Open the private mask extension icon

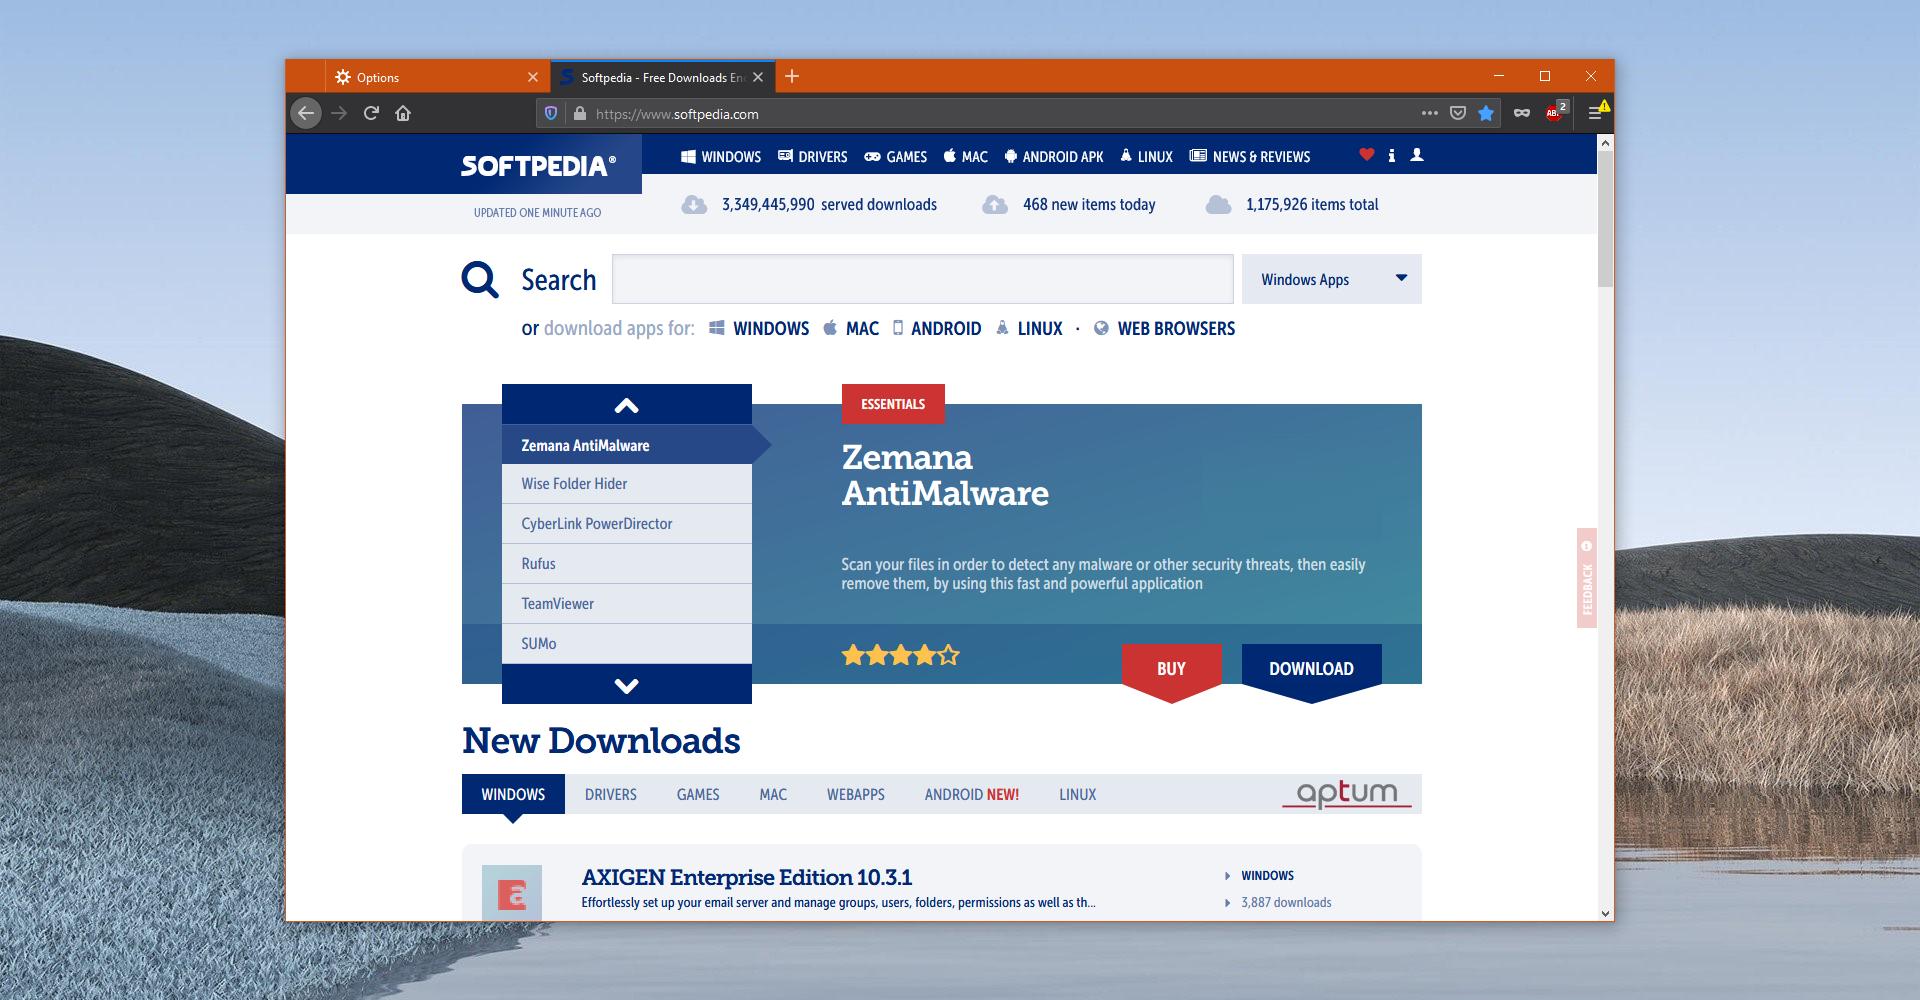1522,113
